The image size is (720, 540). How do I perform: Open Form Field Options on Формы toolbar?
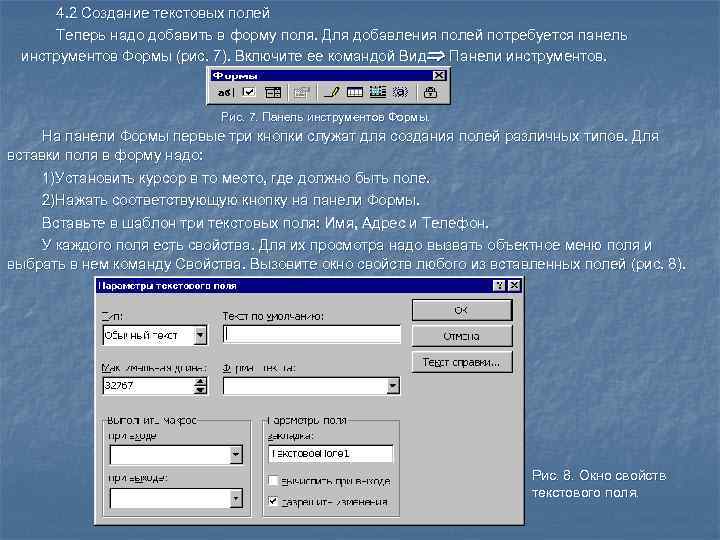point(301,93)
